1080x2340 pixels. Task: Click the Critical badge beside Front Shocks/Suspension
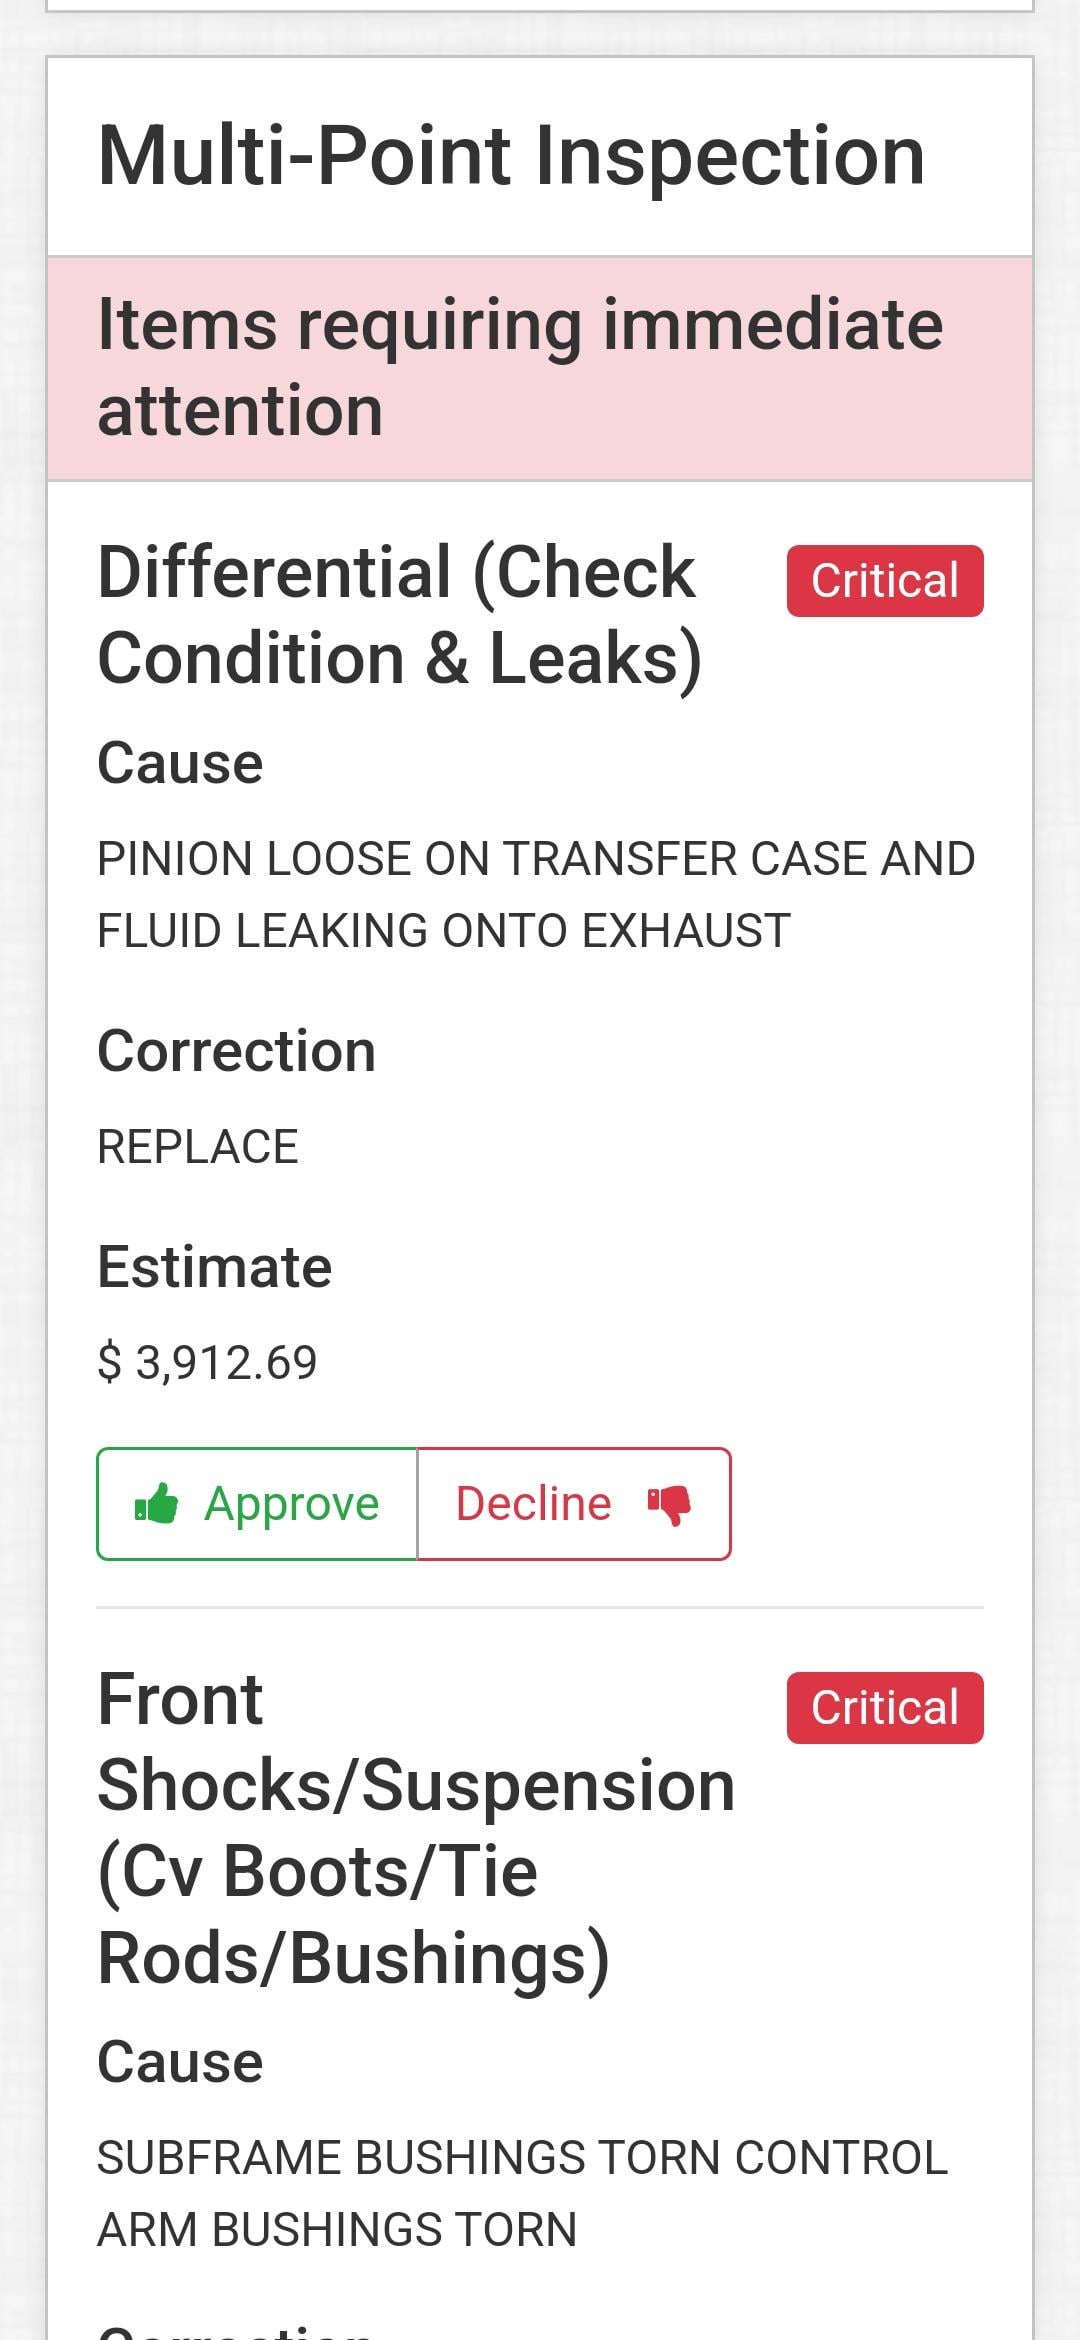point(884,1708)
